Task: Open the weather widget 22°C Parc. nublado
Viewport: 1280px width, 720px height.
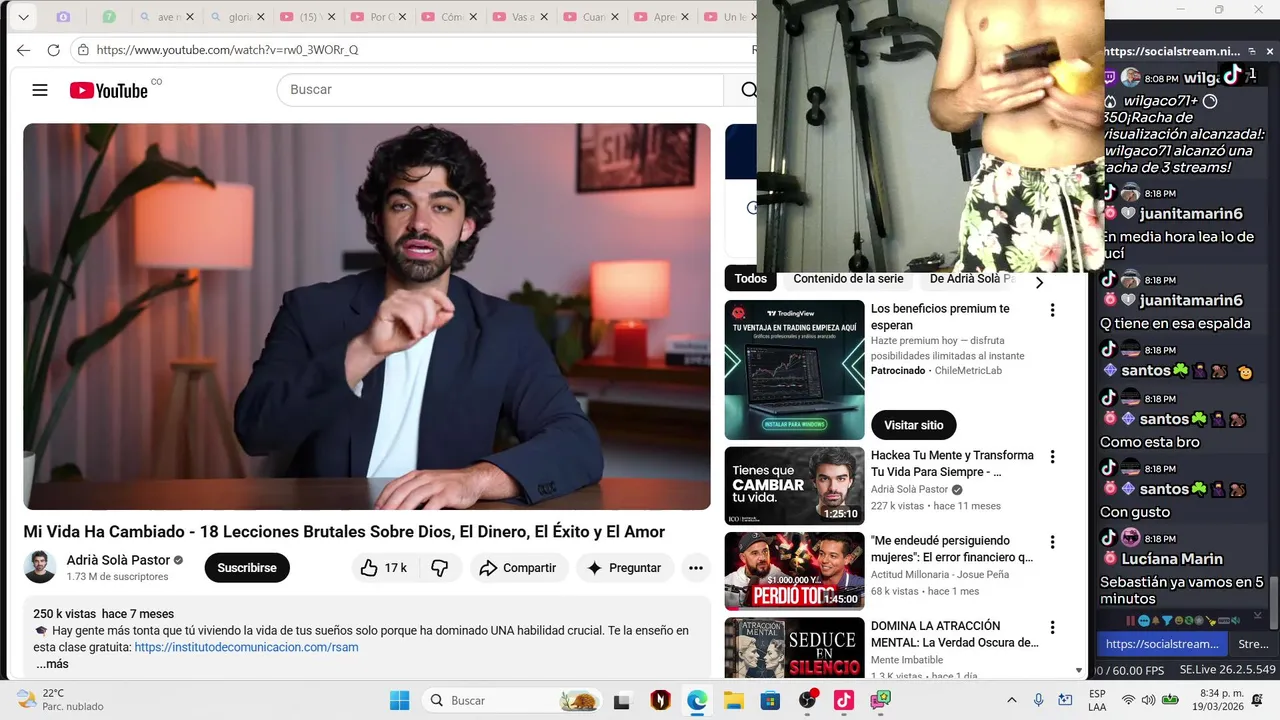Action: (60, 700)
